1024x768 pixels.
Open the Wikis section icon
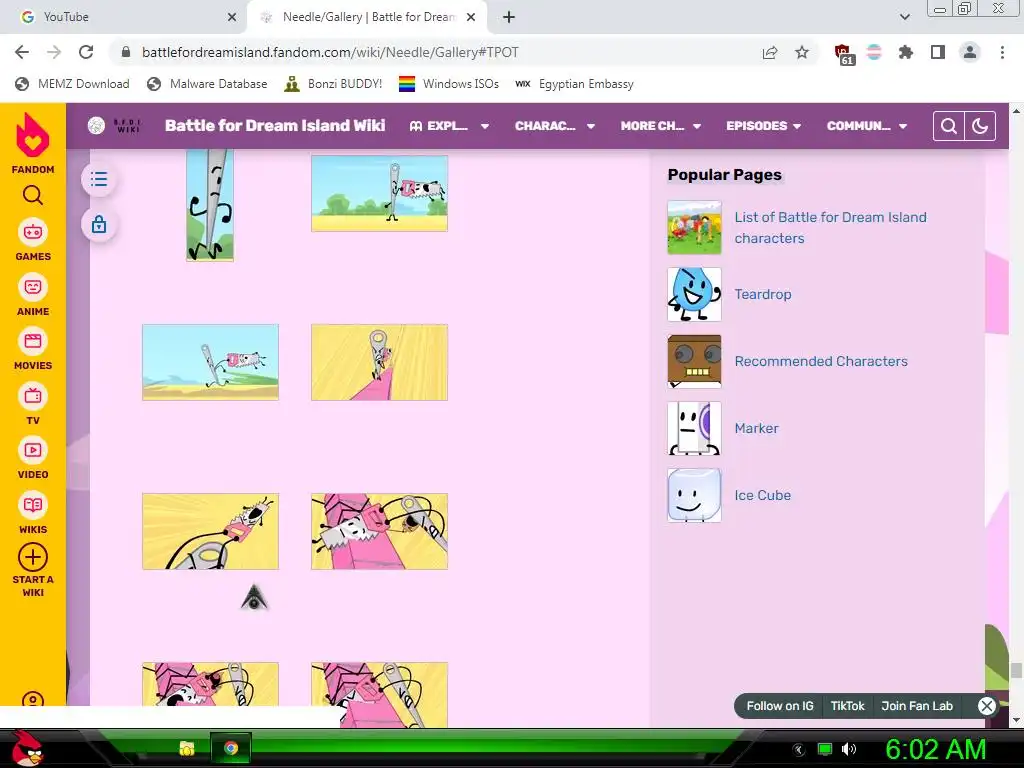tap(33, 505)
